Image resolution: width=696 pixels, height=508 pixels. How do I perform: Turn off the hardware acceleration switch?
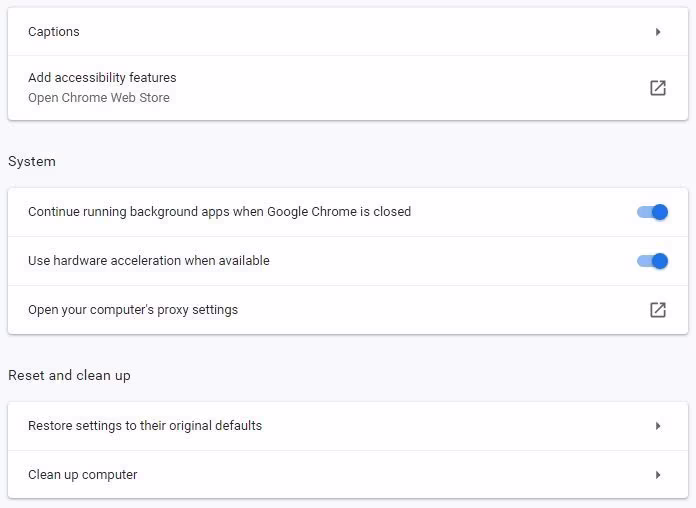pyautogui.click(x=652, y=261)
